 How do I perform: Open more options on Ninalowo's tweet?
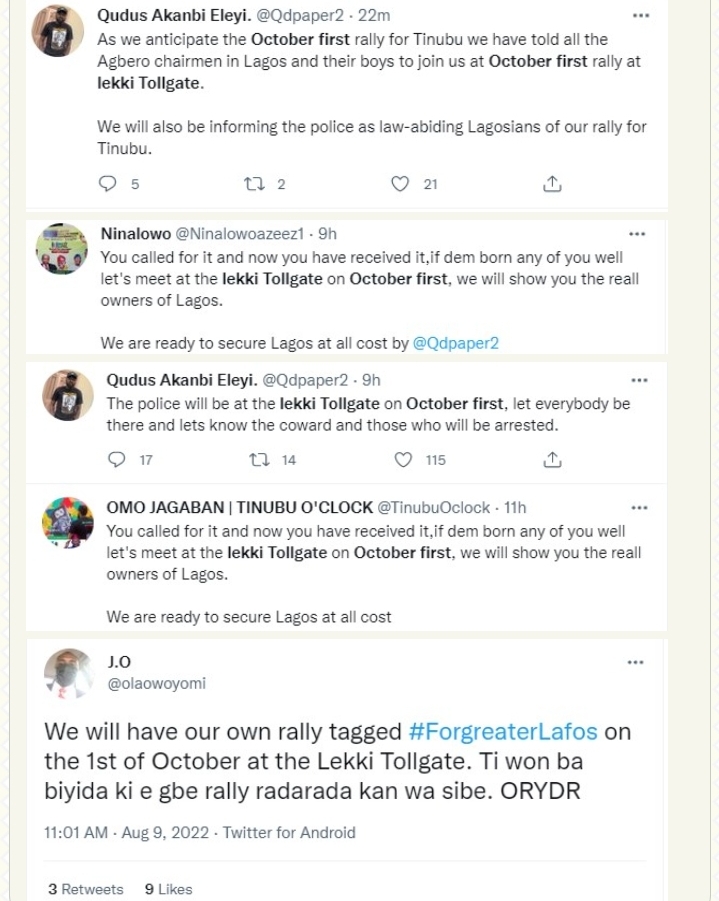click(637, 234)
